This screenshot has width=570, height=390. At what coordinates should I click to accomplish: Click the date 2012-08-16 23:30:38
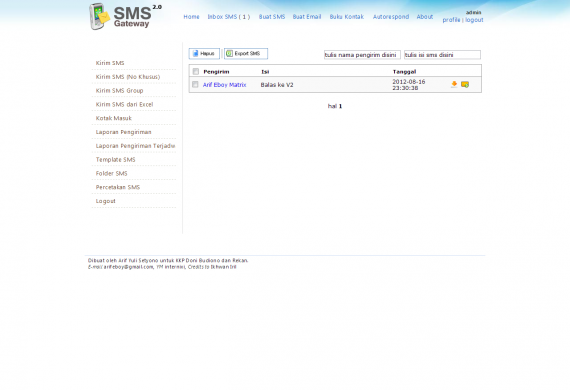(x=409, y=85)
